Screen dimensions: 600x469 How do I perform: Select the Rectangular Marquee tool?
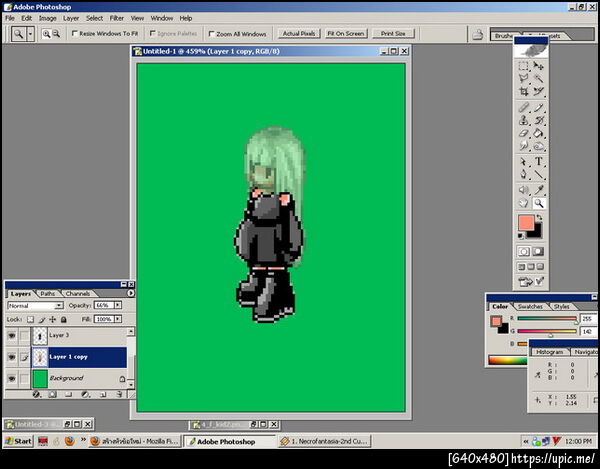523,66
